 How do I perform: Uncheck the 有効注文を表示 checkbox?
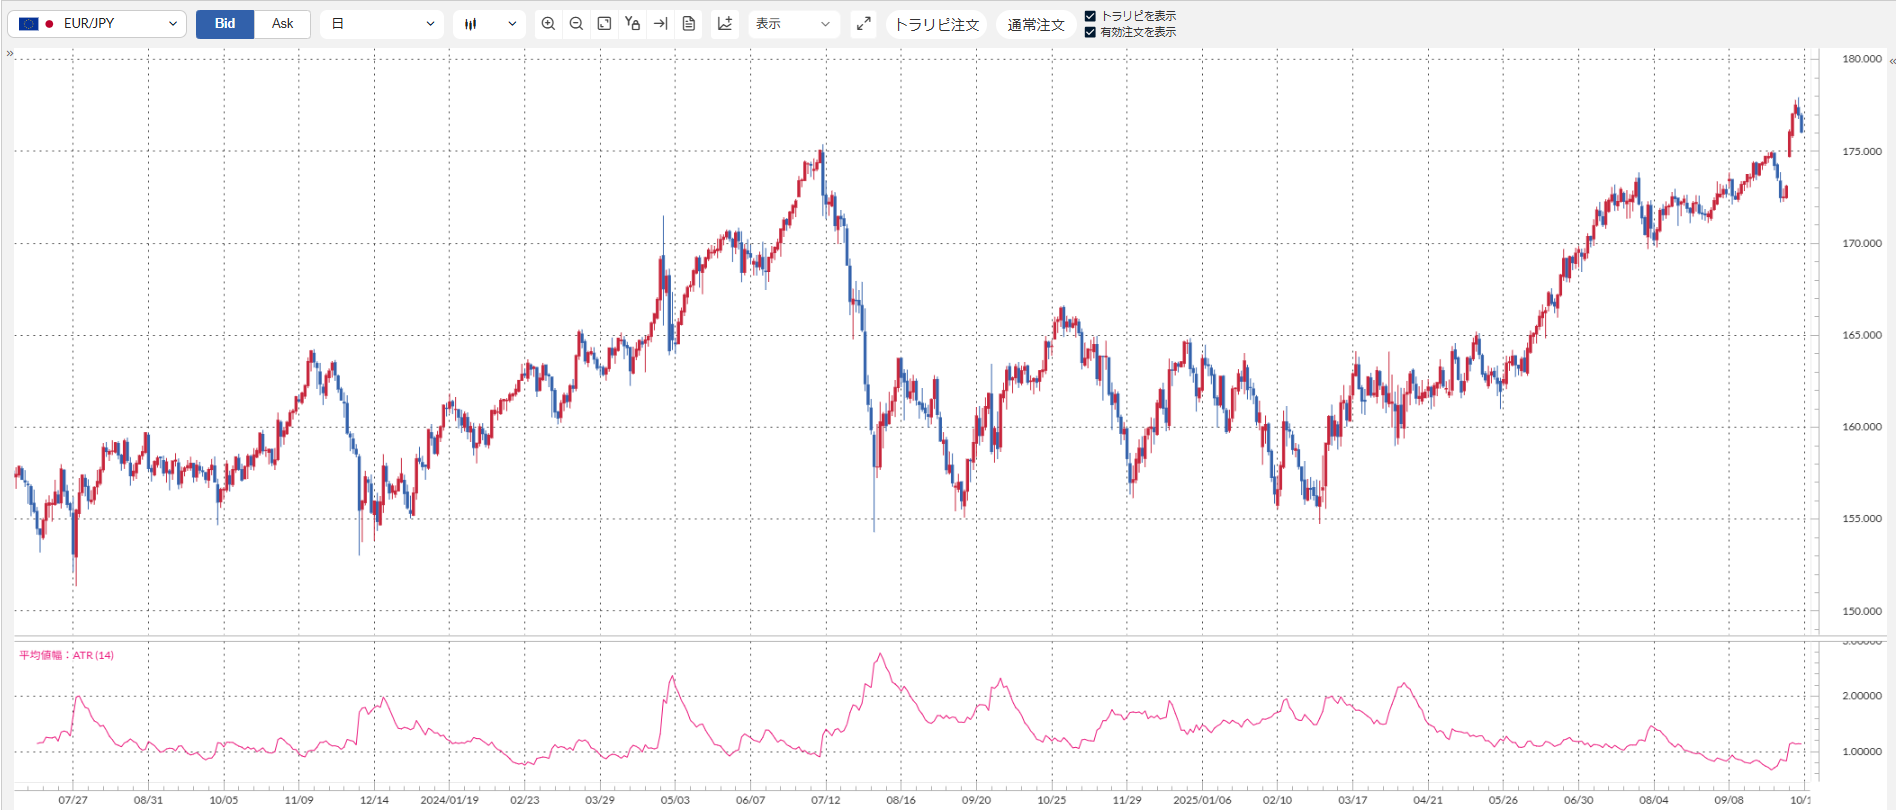pyautogui.click(x=1090, y=32)
